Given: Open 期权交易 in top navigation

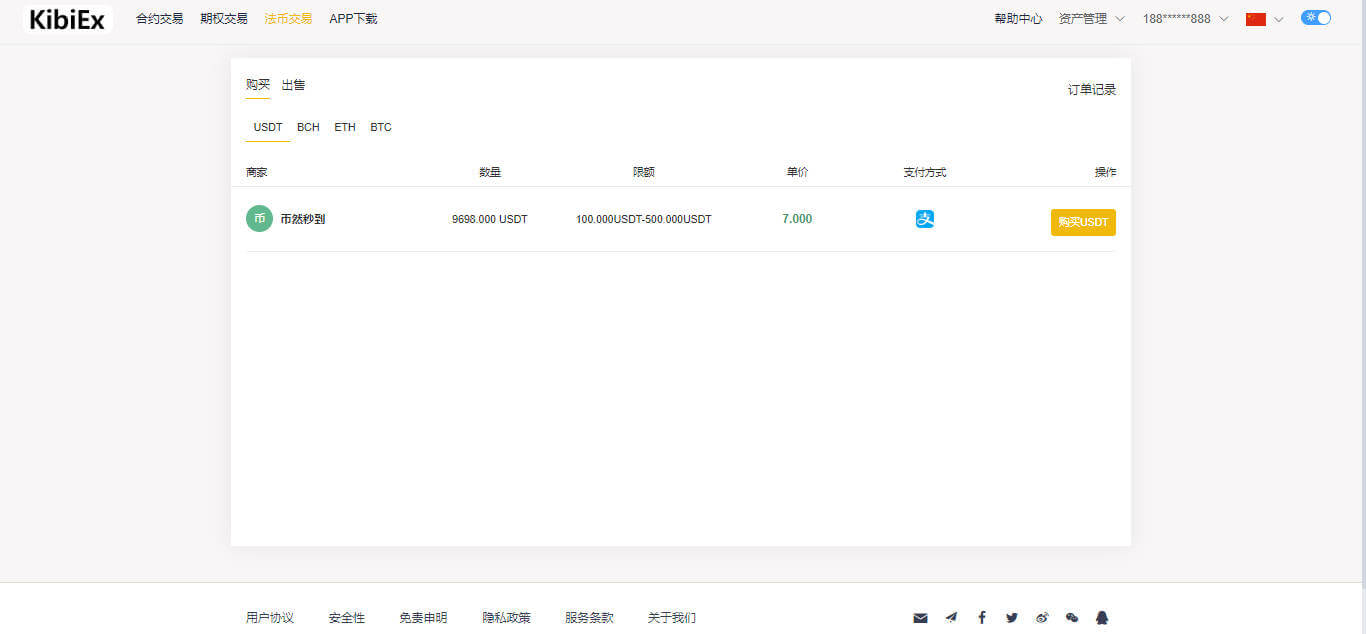Looking at the screenshot, I should 224,19.
